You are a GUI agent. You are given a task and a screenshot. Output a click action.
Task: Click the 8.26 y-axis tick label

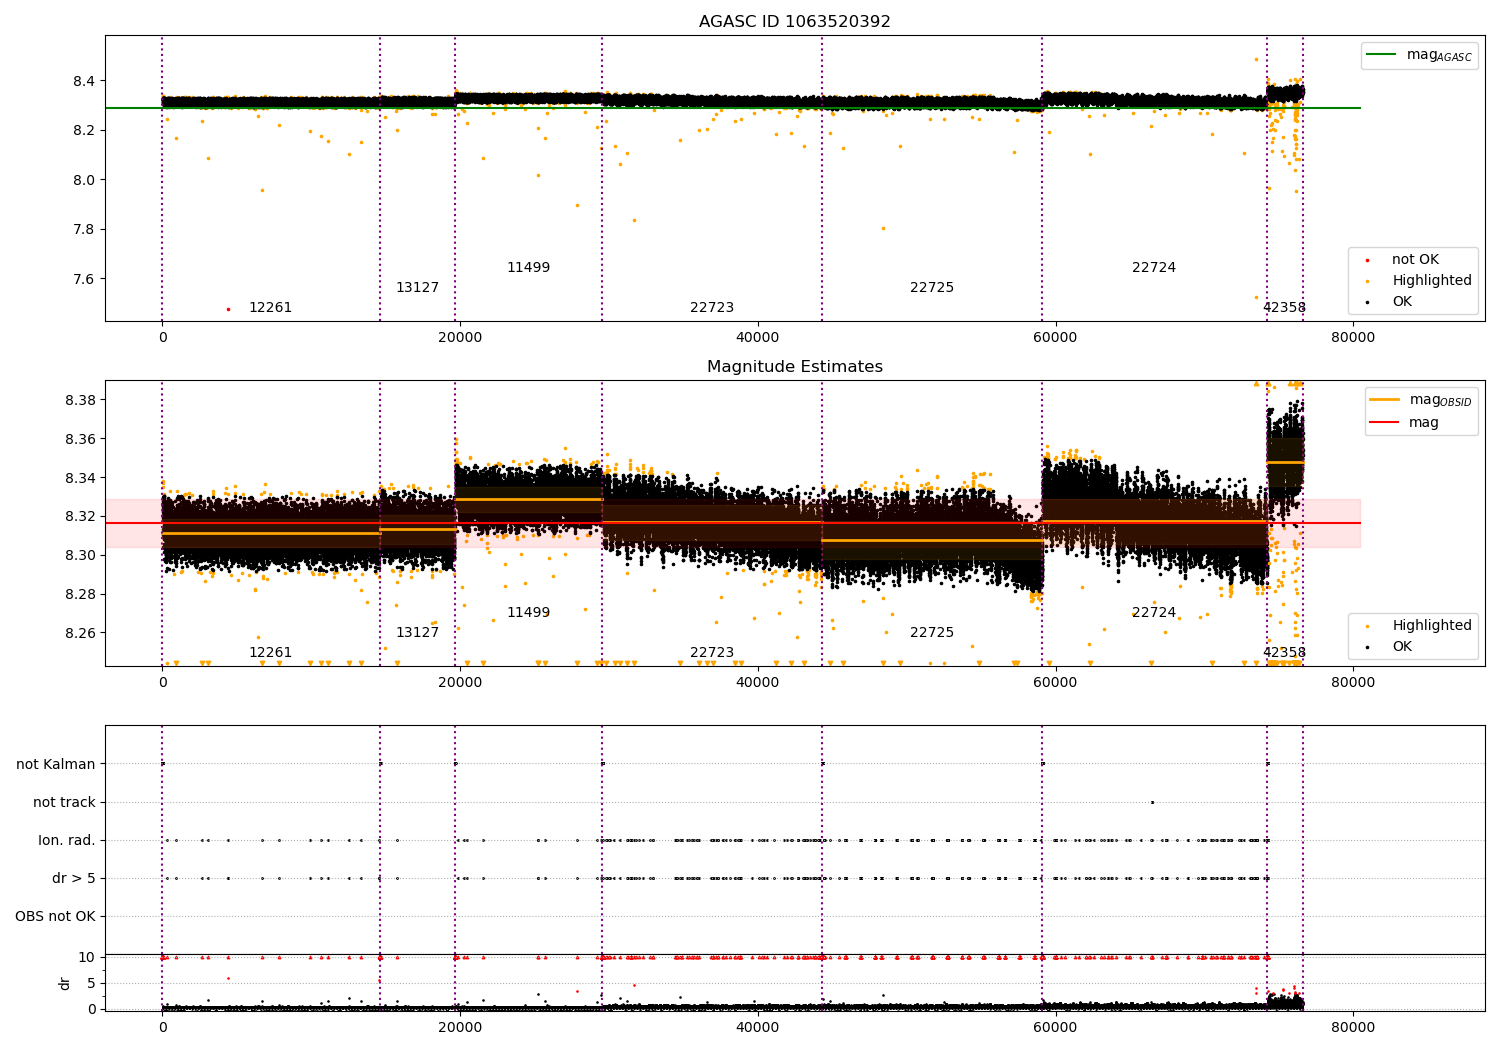80,633
